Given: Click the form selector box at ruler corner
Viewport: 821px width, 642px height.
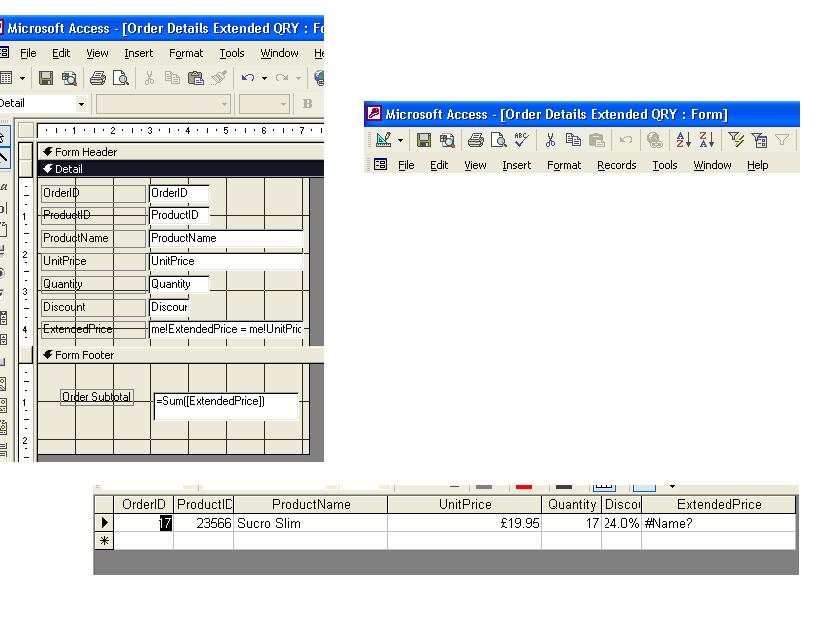Looking at the screenshot, I should click(x=26, y=130).
